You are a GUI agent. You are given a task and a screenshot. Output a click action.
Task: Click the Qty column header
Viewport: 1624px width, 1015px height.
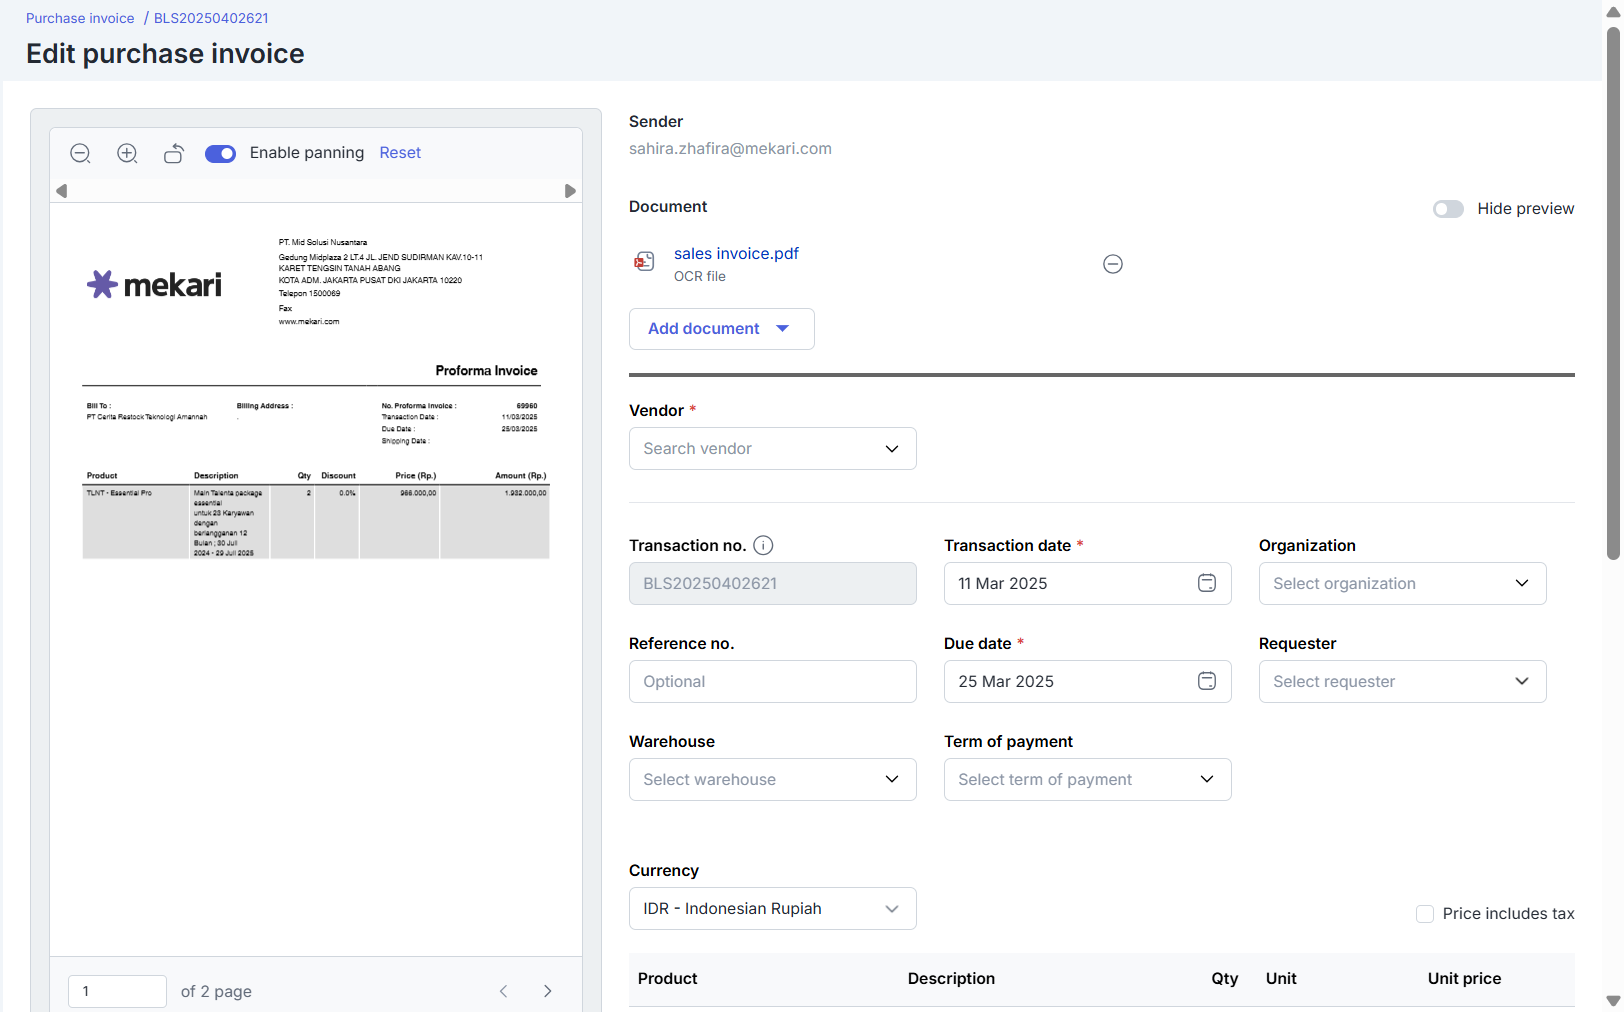1225,979
